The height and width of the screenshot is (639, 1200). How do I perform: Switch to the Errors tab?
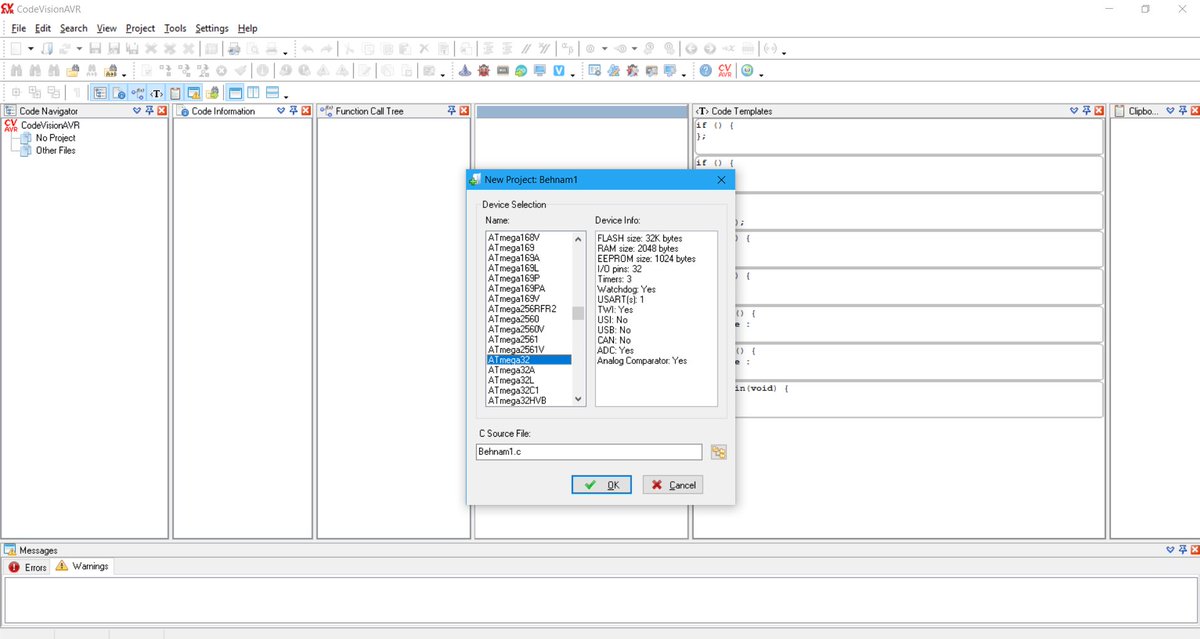click(x=28, y=567)
